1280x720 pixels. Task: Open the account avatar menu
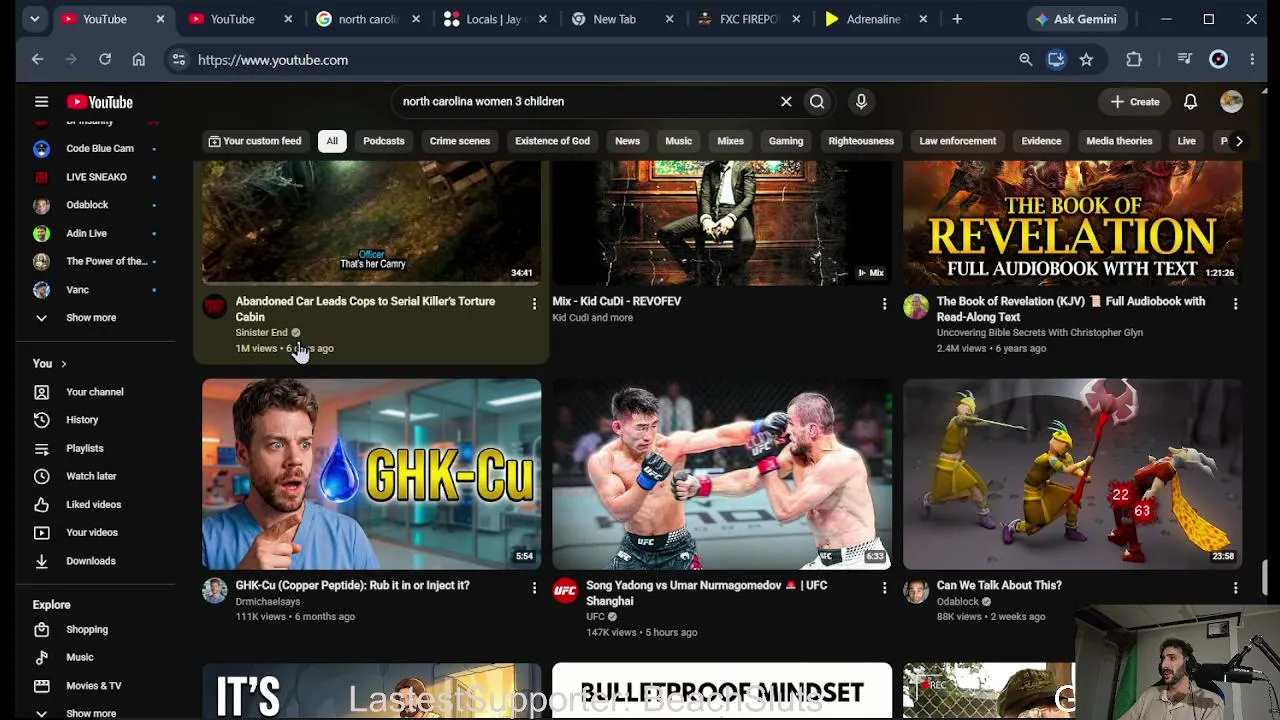click(1231, 102)
